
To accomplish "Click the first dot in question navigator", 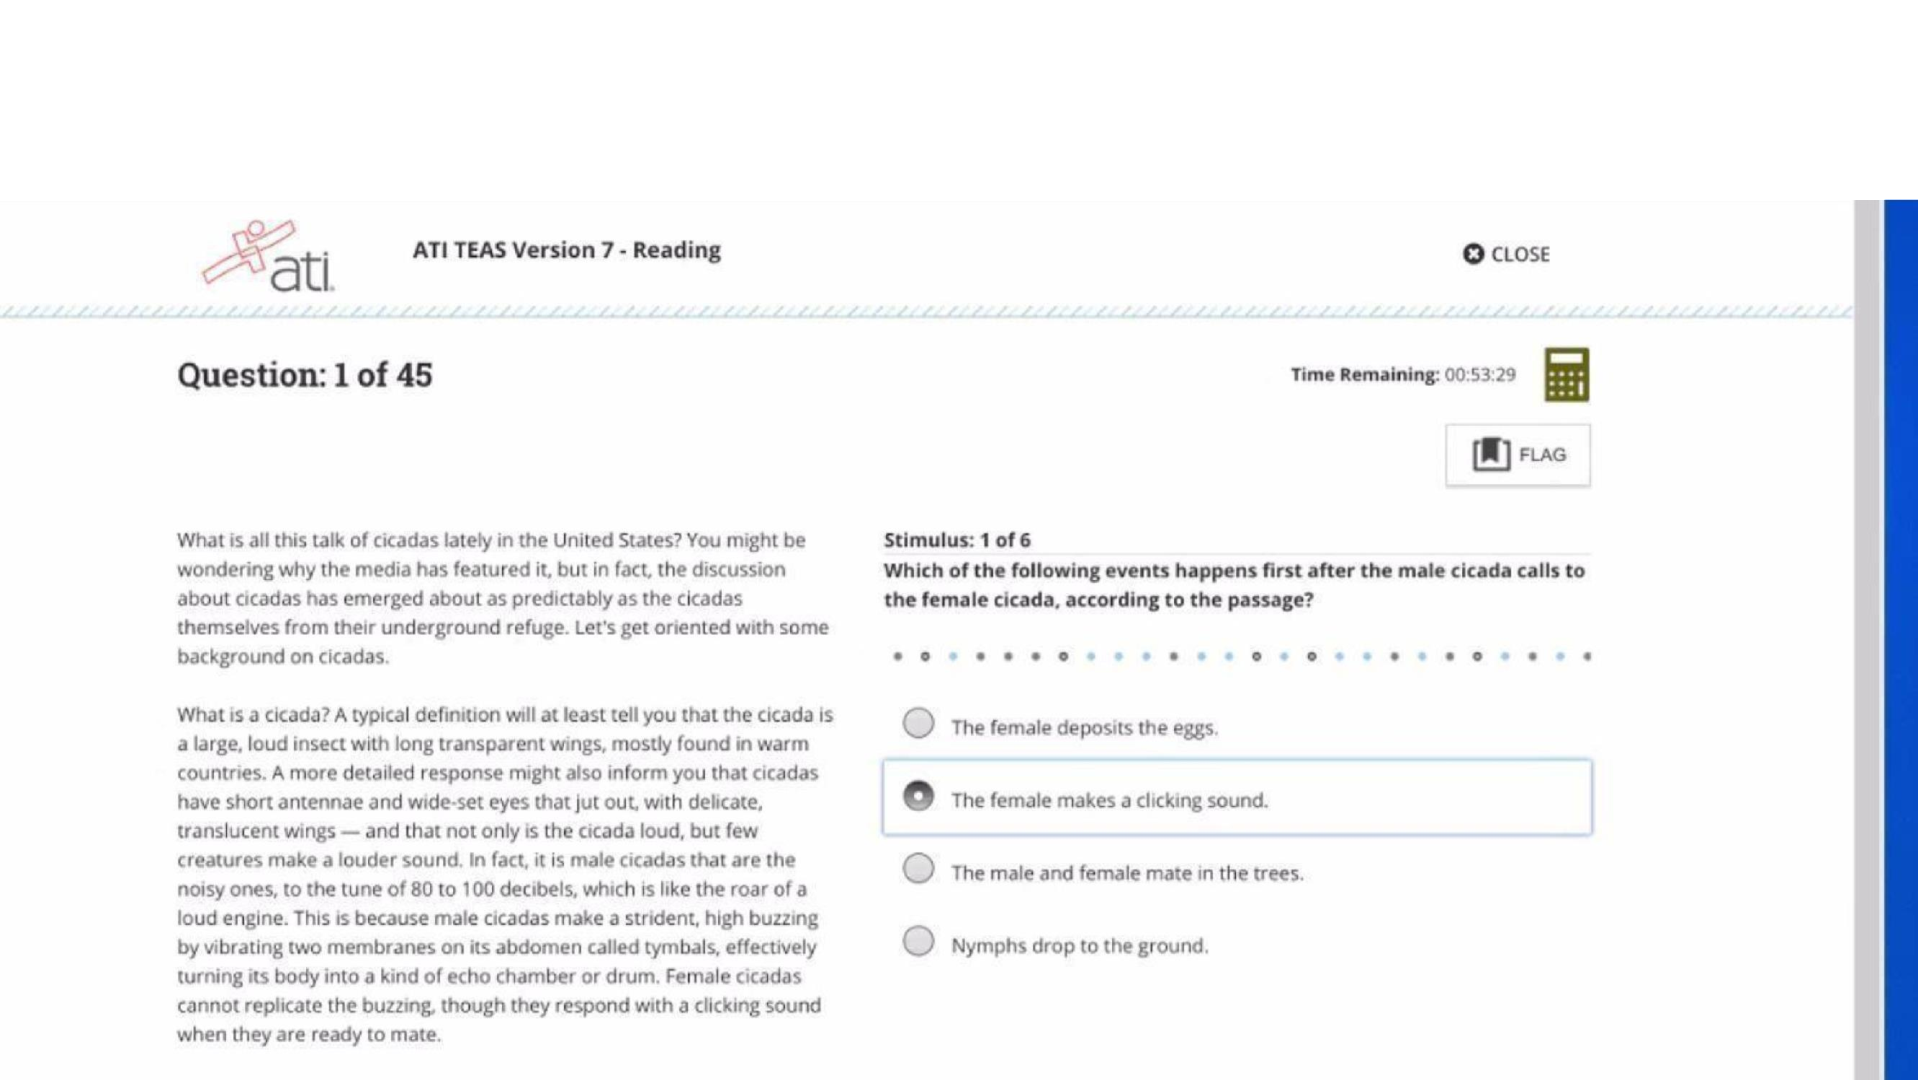I will (898, 657).
